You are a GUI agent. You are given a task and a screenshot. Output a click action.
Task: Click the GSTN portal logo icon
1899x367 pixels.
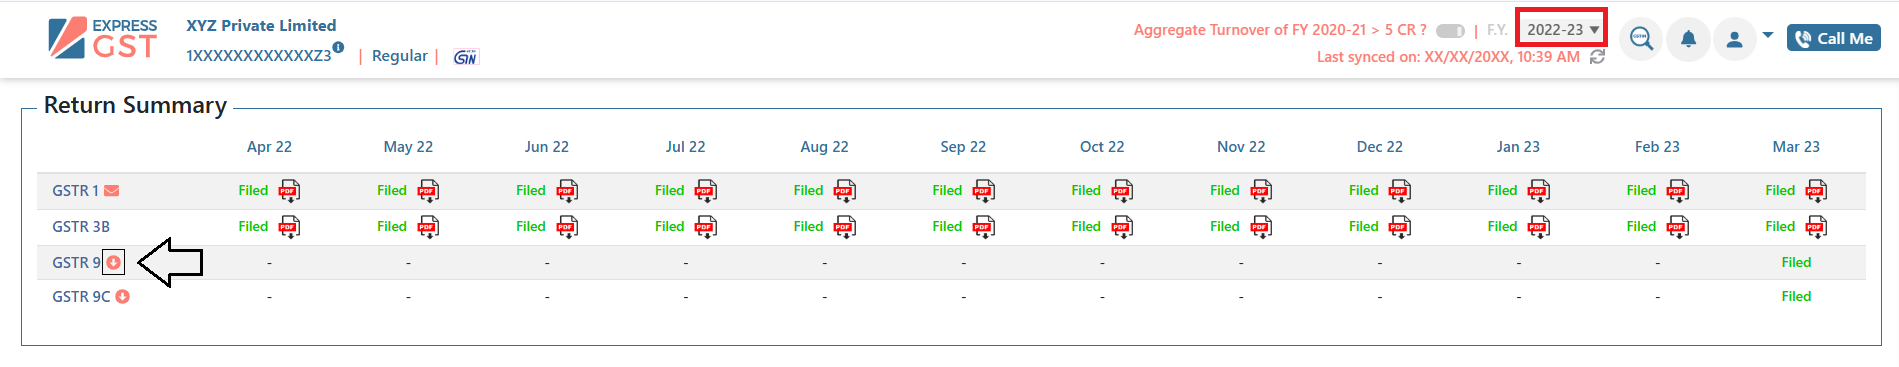pyautogui.click(x=466, y=57)
